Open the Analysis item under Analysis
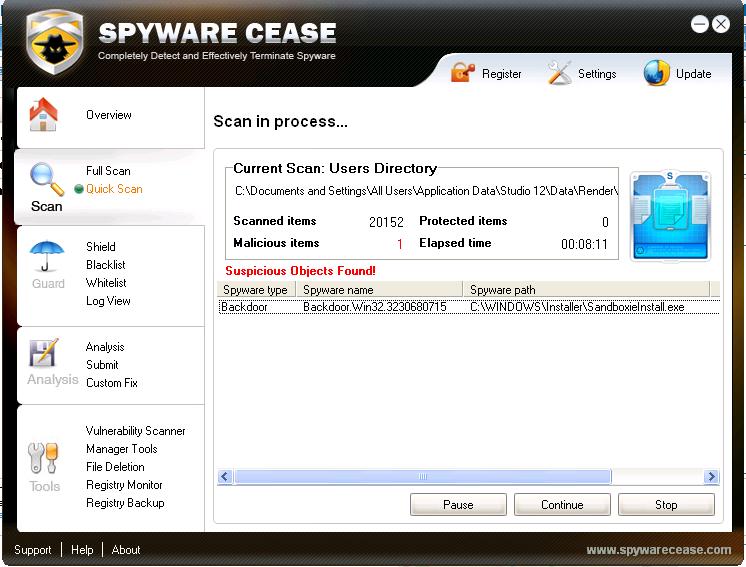746x567 pixels. coord(105,347)
